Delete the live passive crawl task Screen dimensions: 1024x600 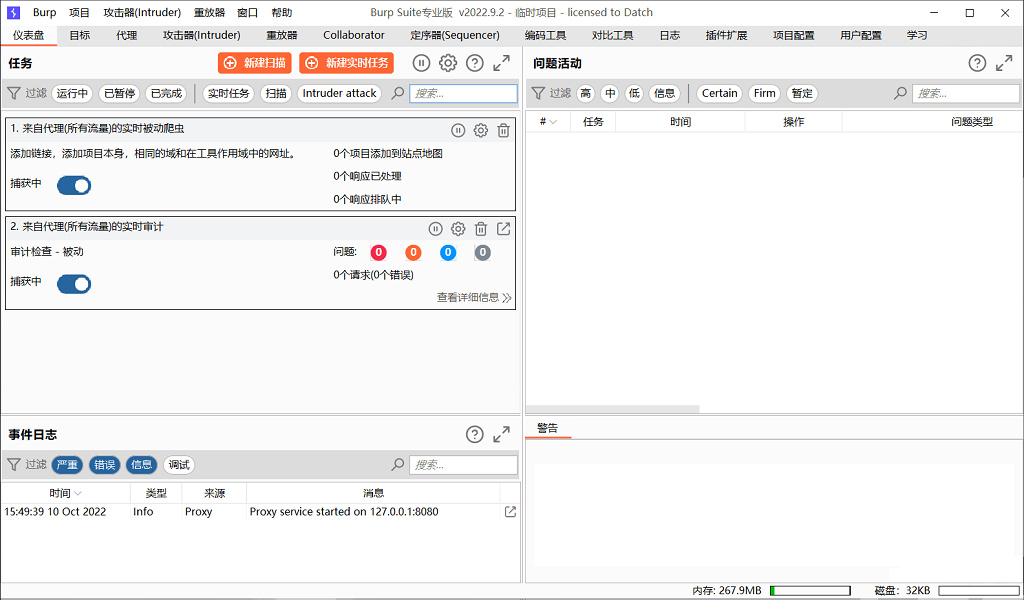(x=503, y=131)
